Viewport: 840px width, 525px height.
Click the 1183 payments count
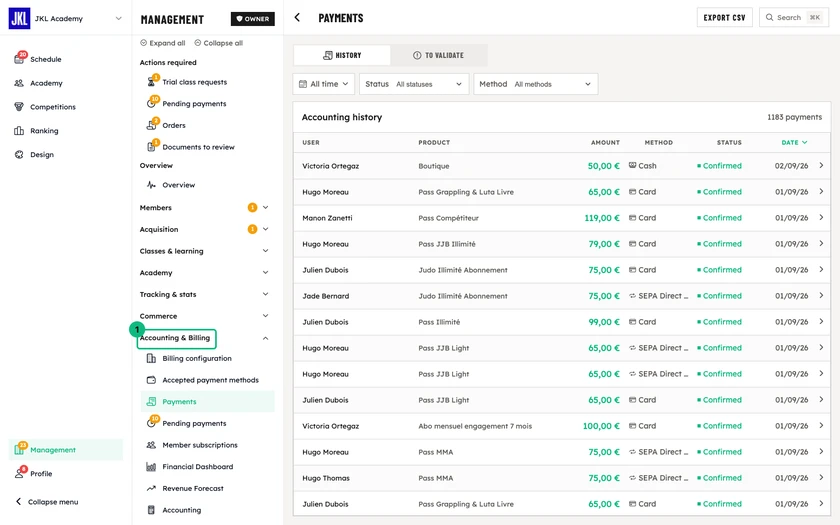(x=794, y=117)
